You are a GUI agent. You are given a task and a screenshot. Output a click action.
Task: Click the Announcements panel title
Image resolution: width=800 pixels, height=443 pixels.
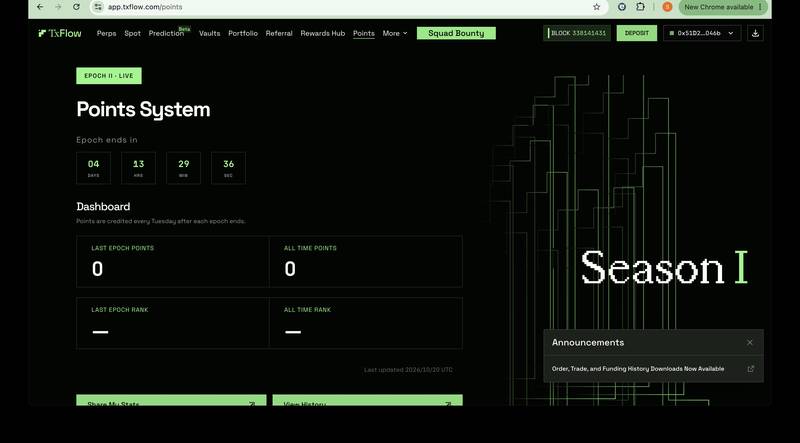[588, 342]
